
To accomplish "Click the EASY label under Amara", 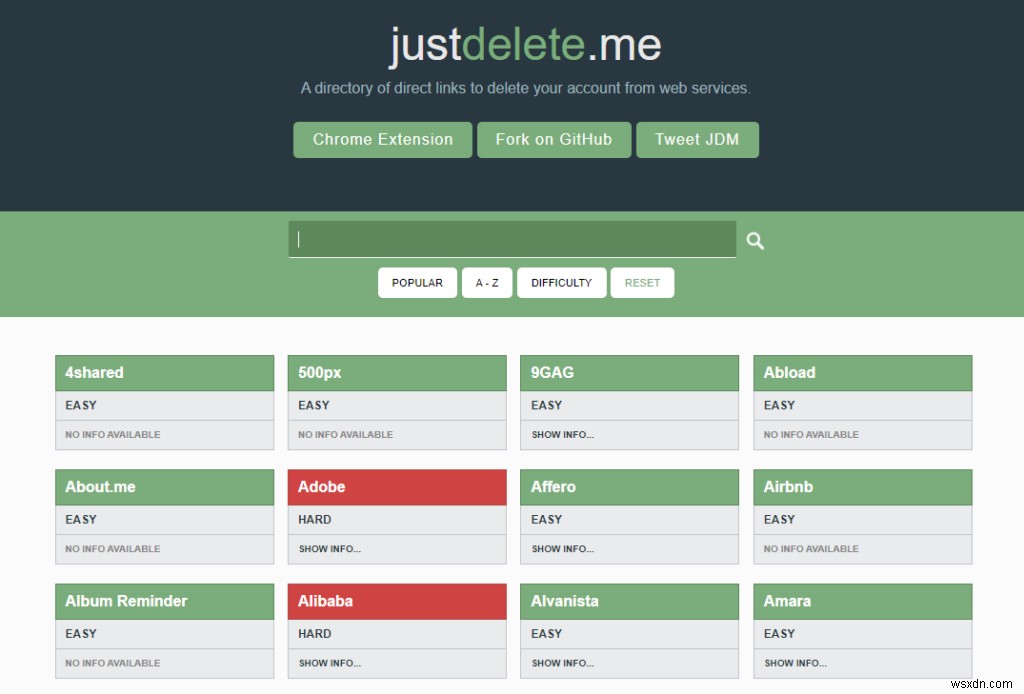I will (780, 634).
